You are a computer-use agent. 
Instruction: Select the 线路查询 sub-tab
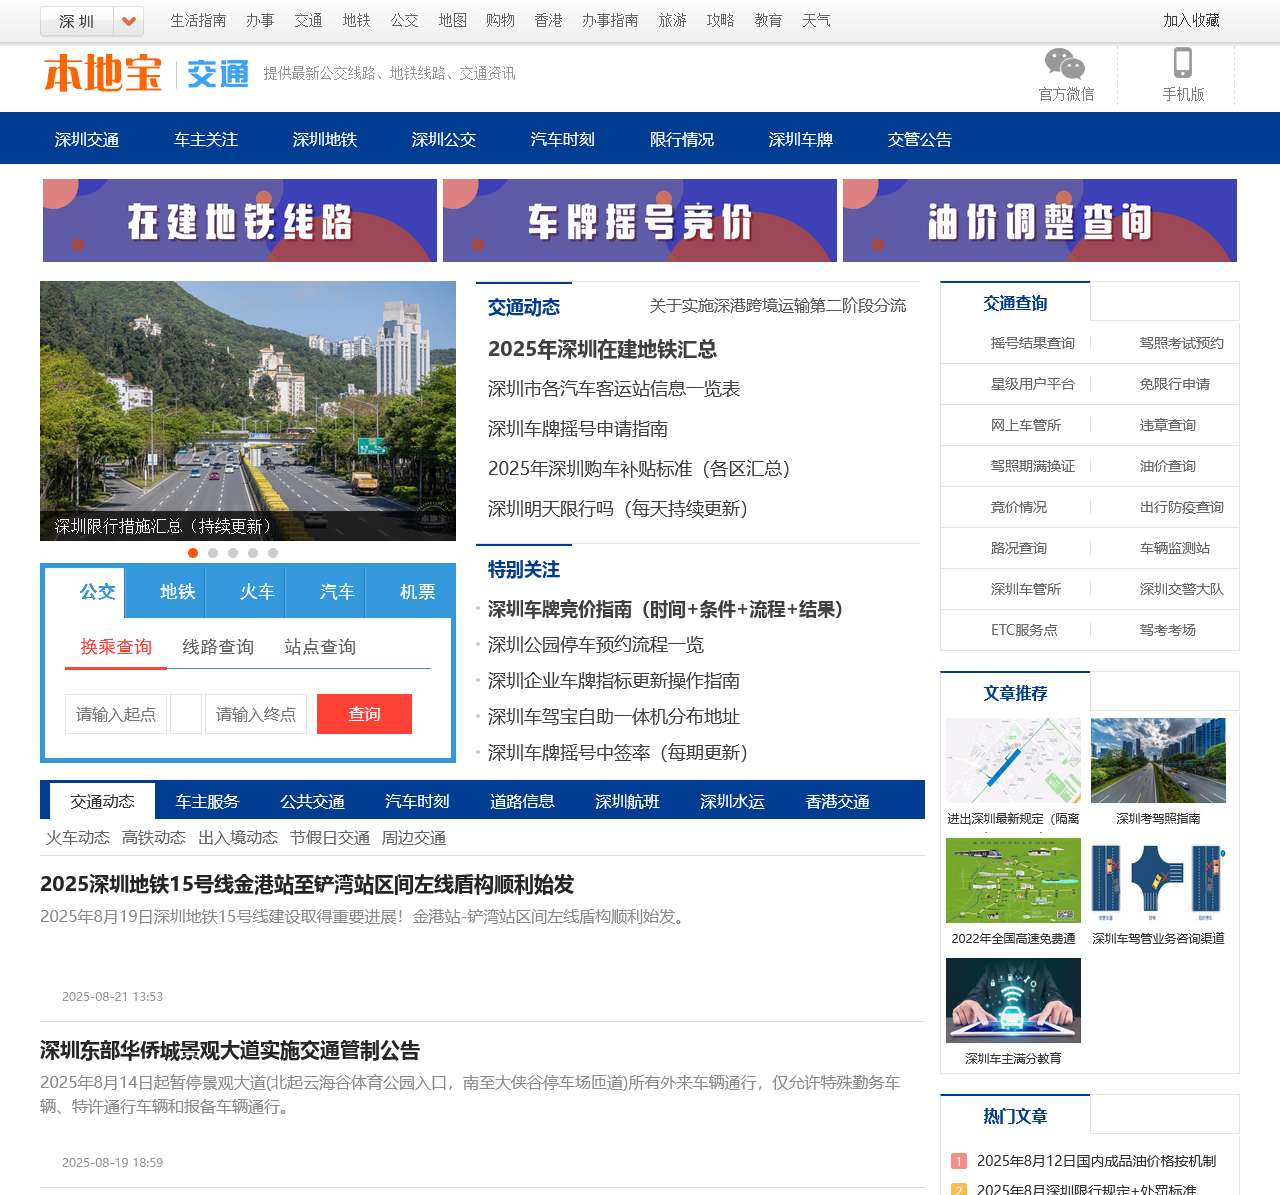[218, 647]
